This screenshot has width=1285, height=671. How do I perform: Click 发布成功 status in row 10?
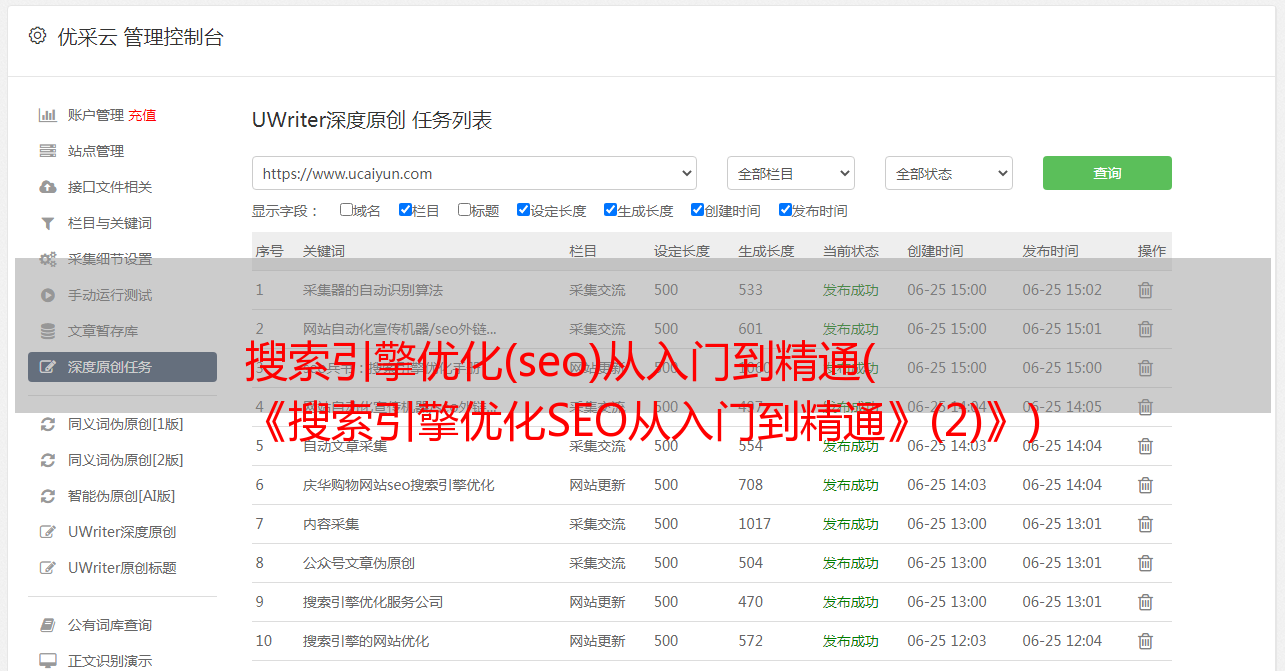(x=851, y=641)
